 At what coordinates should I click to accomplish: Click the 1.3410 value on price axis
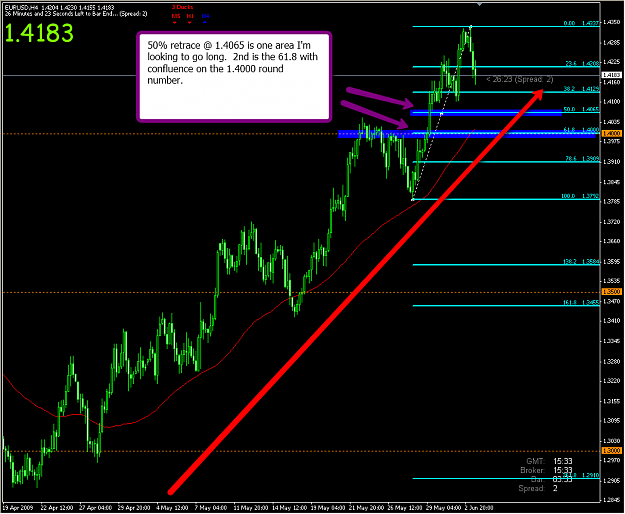pyautogui.click(x=612, y=321)
